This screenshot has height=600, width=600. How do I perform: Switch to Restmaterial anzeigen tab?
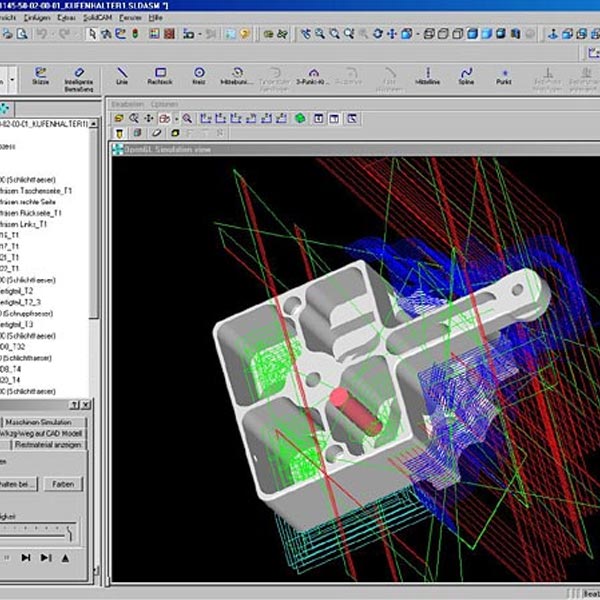pos(46,445)
